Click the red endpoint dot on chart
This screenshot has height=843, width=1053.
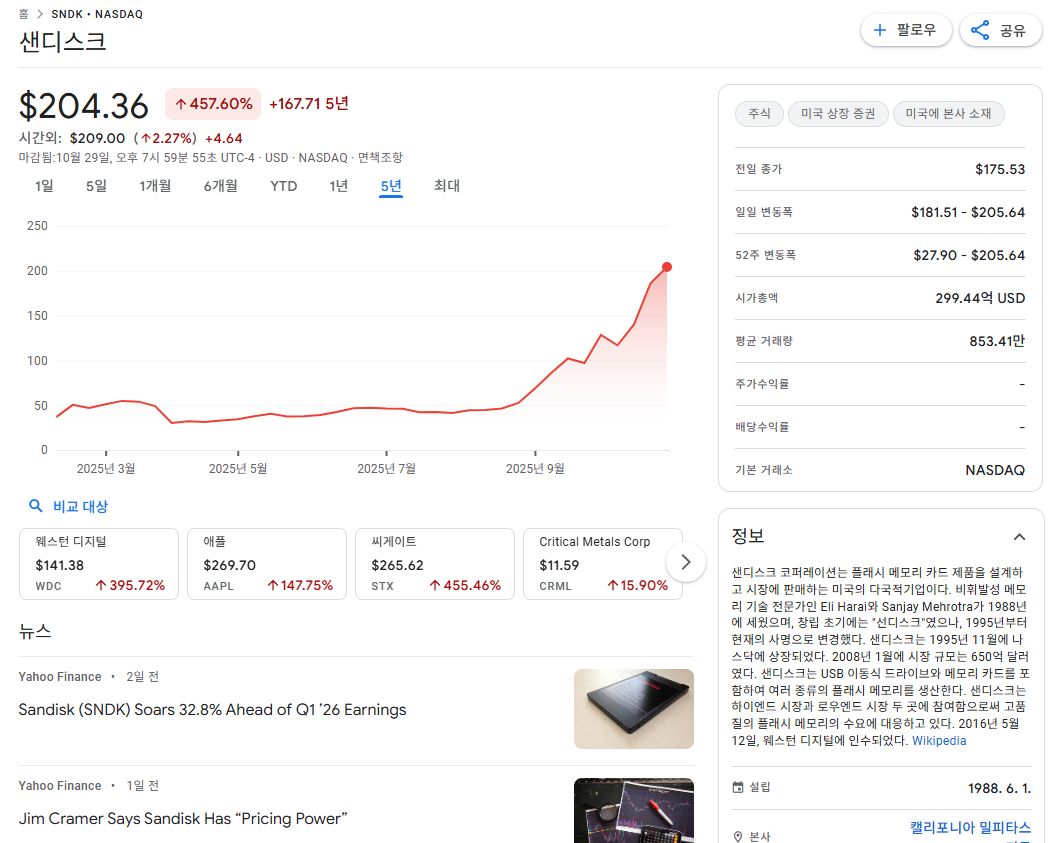point(666,267)
